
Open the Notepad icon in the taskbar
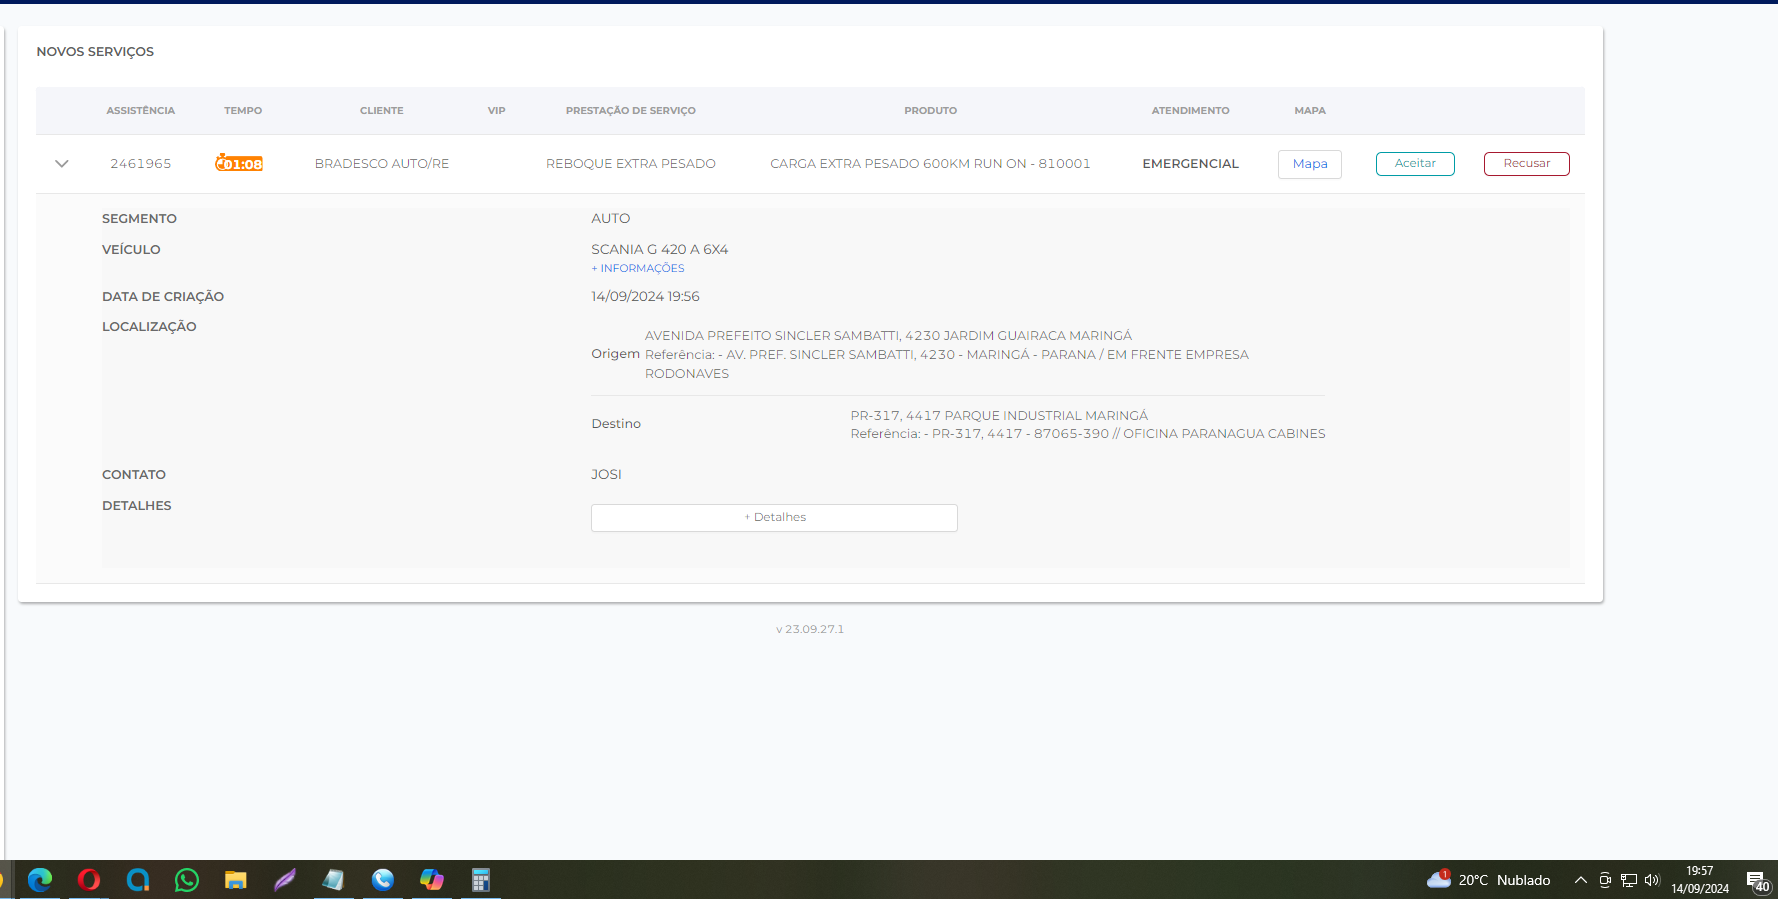pos(334,880)
